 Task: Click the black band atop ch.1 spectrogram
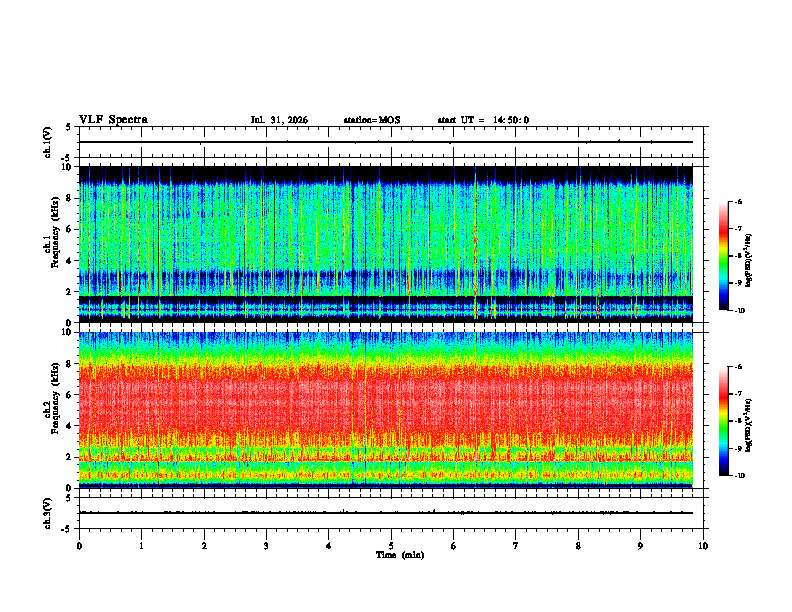pyautogui.click(x=386, y=173)
